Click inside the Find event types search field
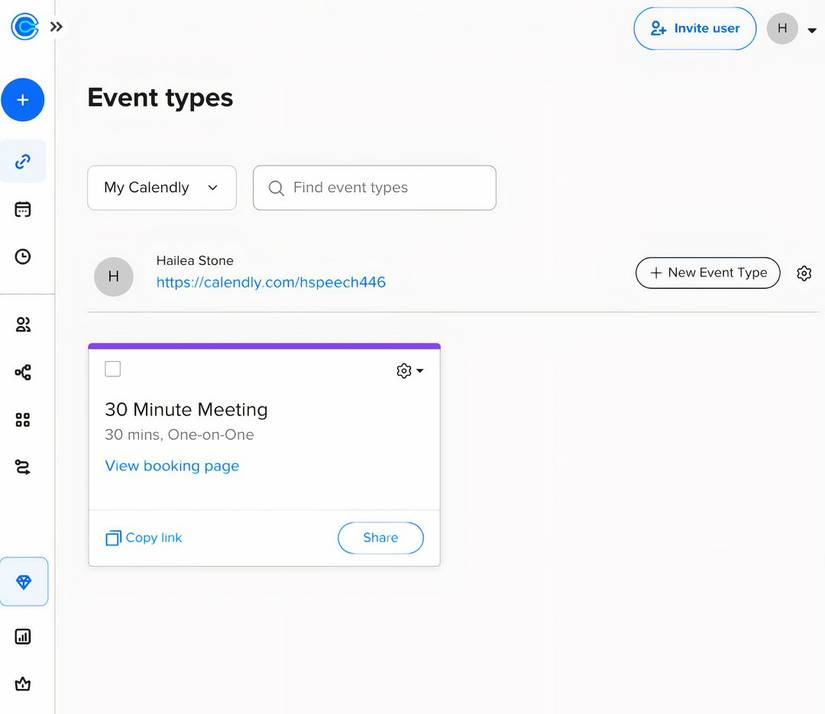This screenshot has width=825, height=714. (374, 187)
